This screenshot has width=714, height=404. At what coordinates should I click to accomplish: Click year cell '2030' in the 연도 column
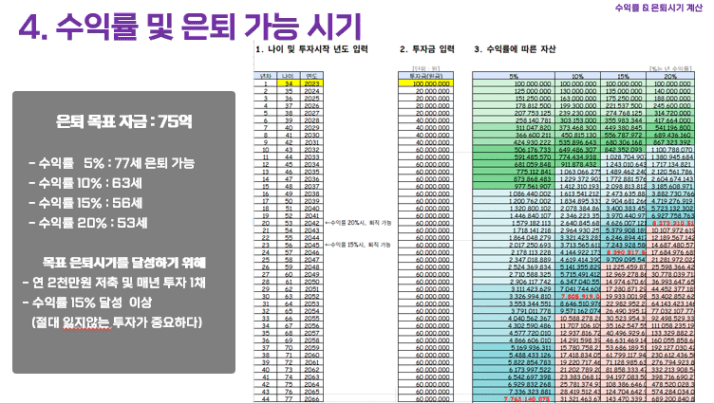[312, 135]
